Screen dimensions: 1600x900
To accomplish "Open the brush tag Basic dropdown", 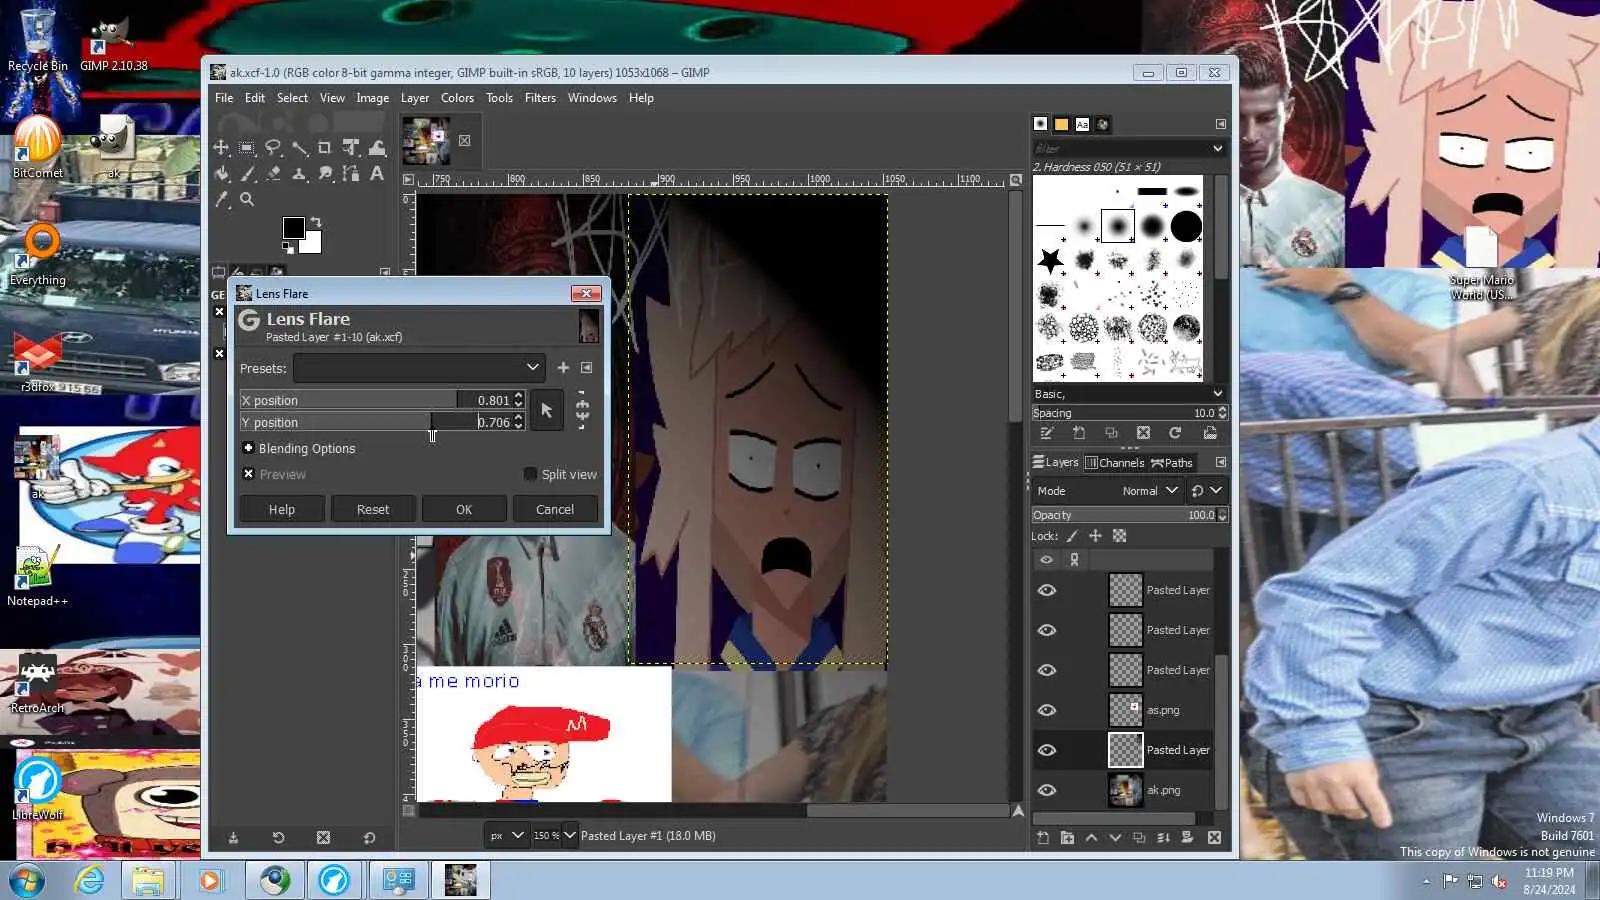I will pyautogui.click(x=1129, y=394).
